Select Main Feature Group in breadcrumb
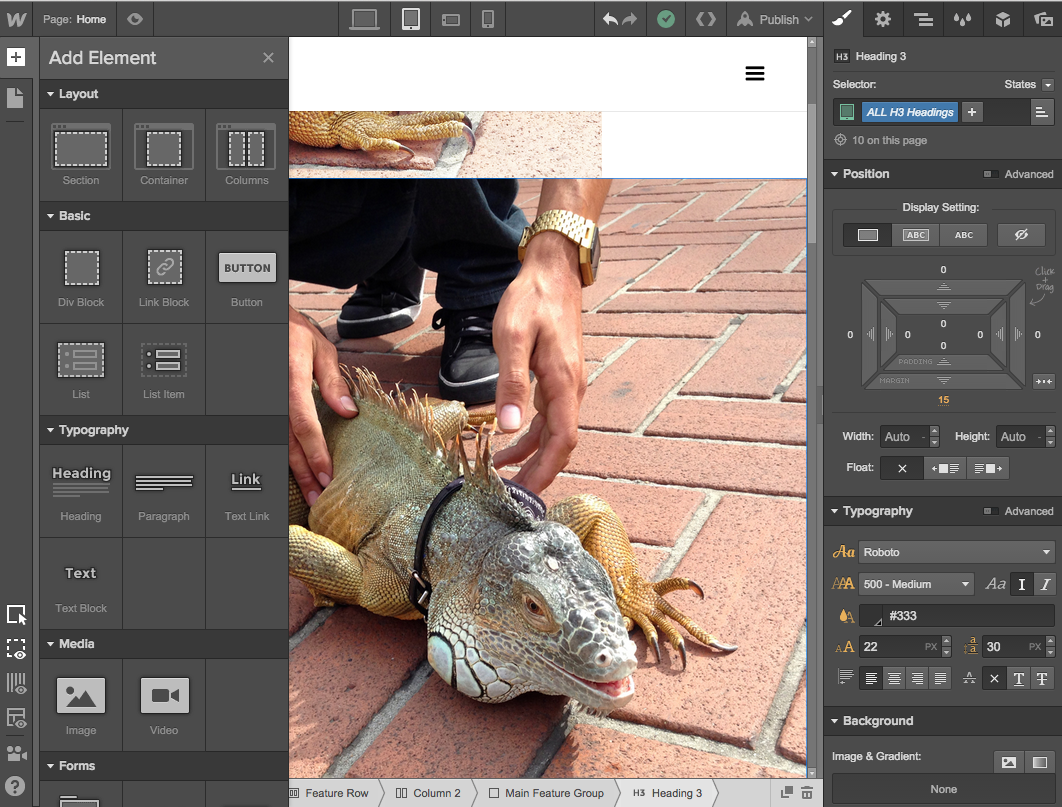Screen dimensions: 1062x807 tap(546, 793)
